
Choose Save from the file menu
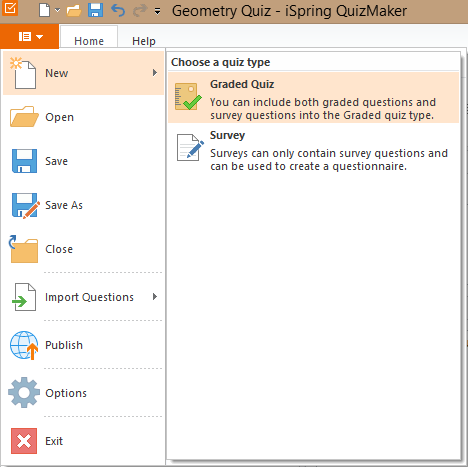pos(83,161)
